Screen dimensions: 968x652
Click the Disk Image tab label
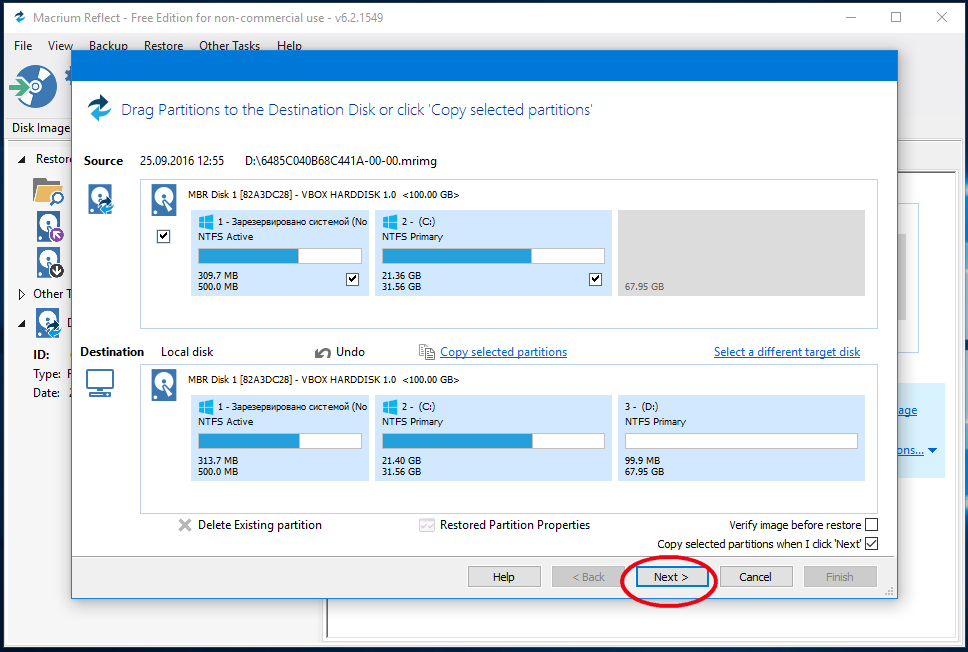[41, 128]
